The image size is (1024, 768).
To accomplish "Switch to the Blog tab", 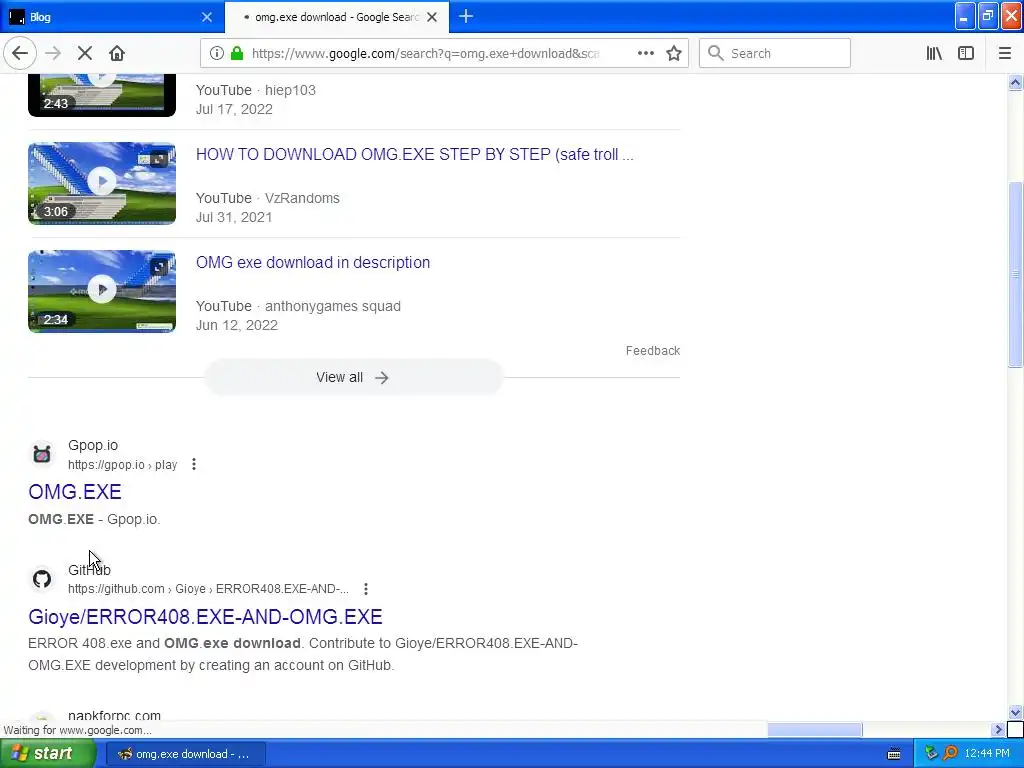I will 112,17.
